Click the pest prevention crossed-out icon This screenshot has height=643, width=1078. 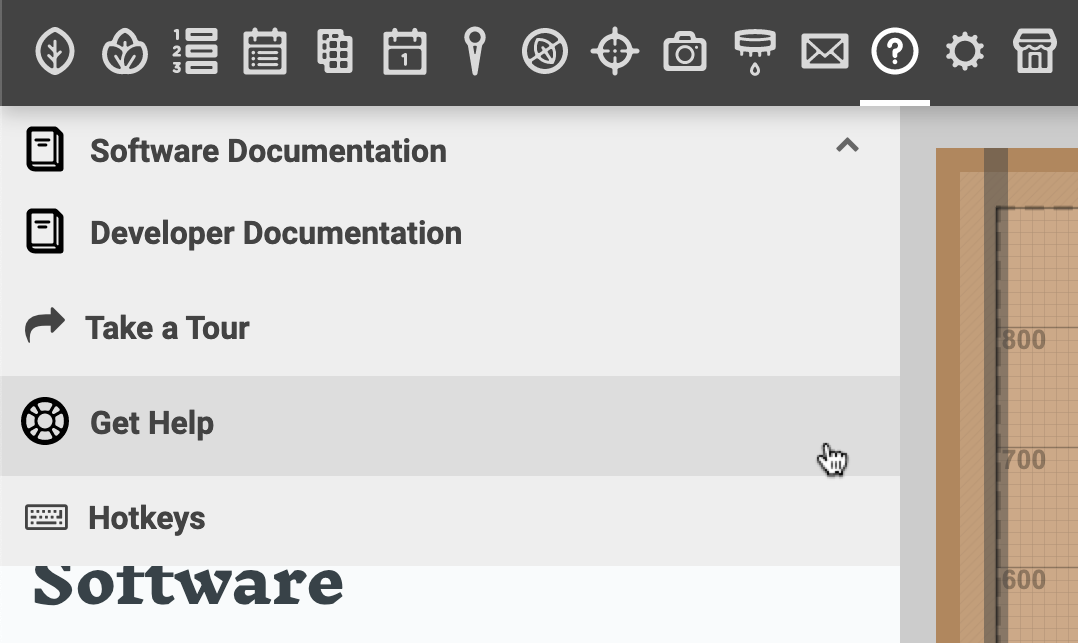coord(544,52)
